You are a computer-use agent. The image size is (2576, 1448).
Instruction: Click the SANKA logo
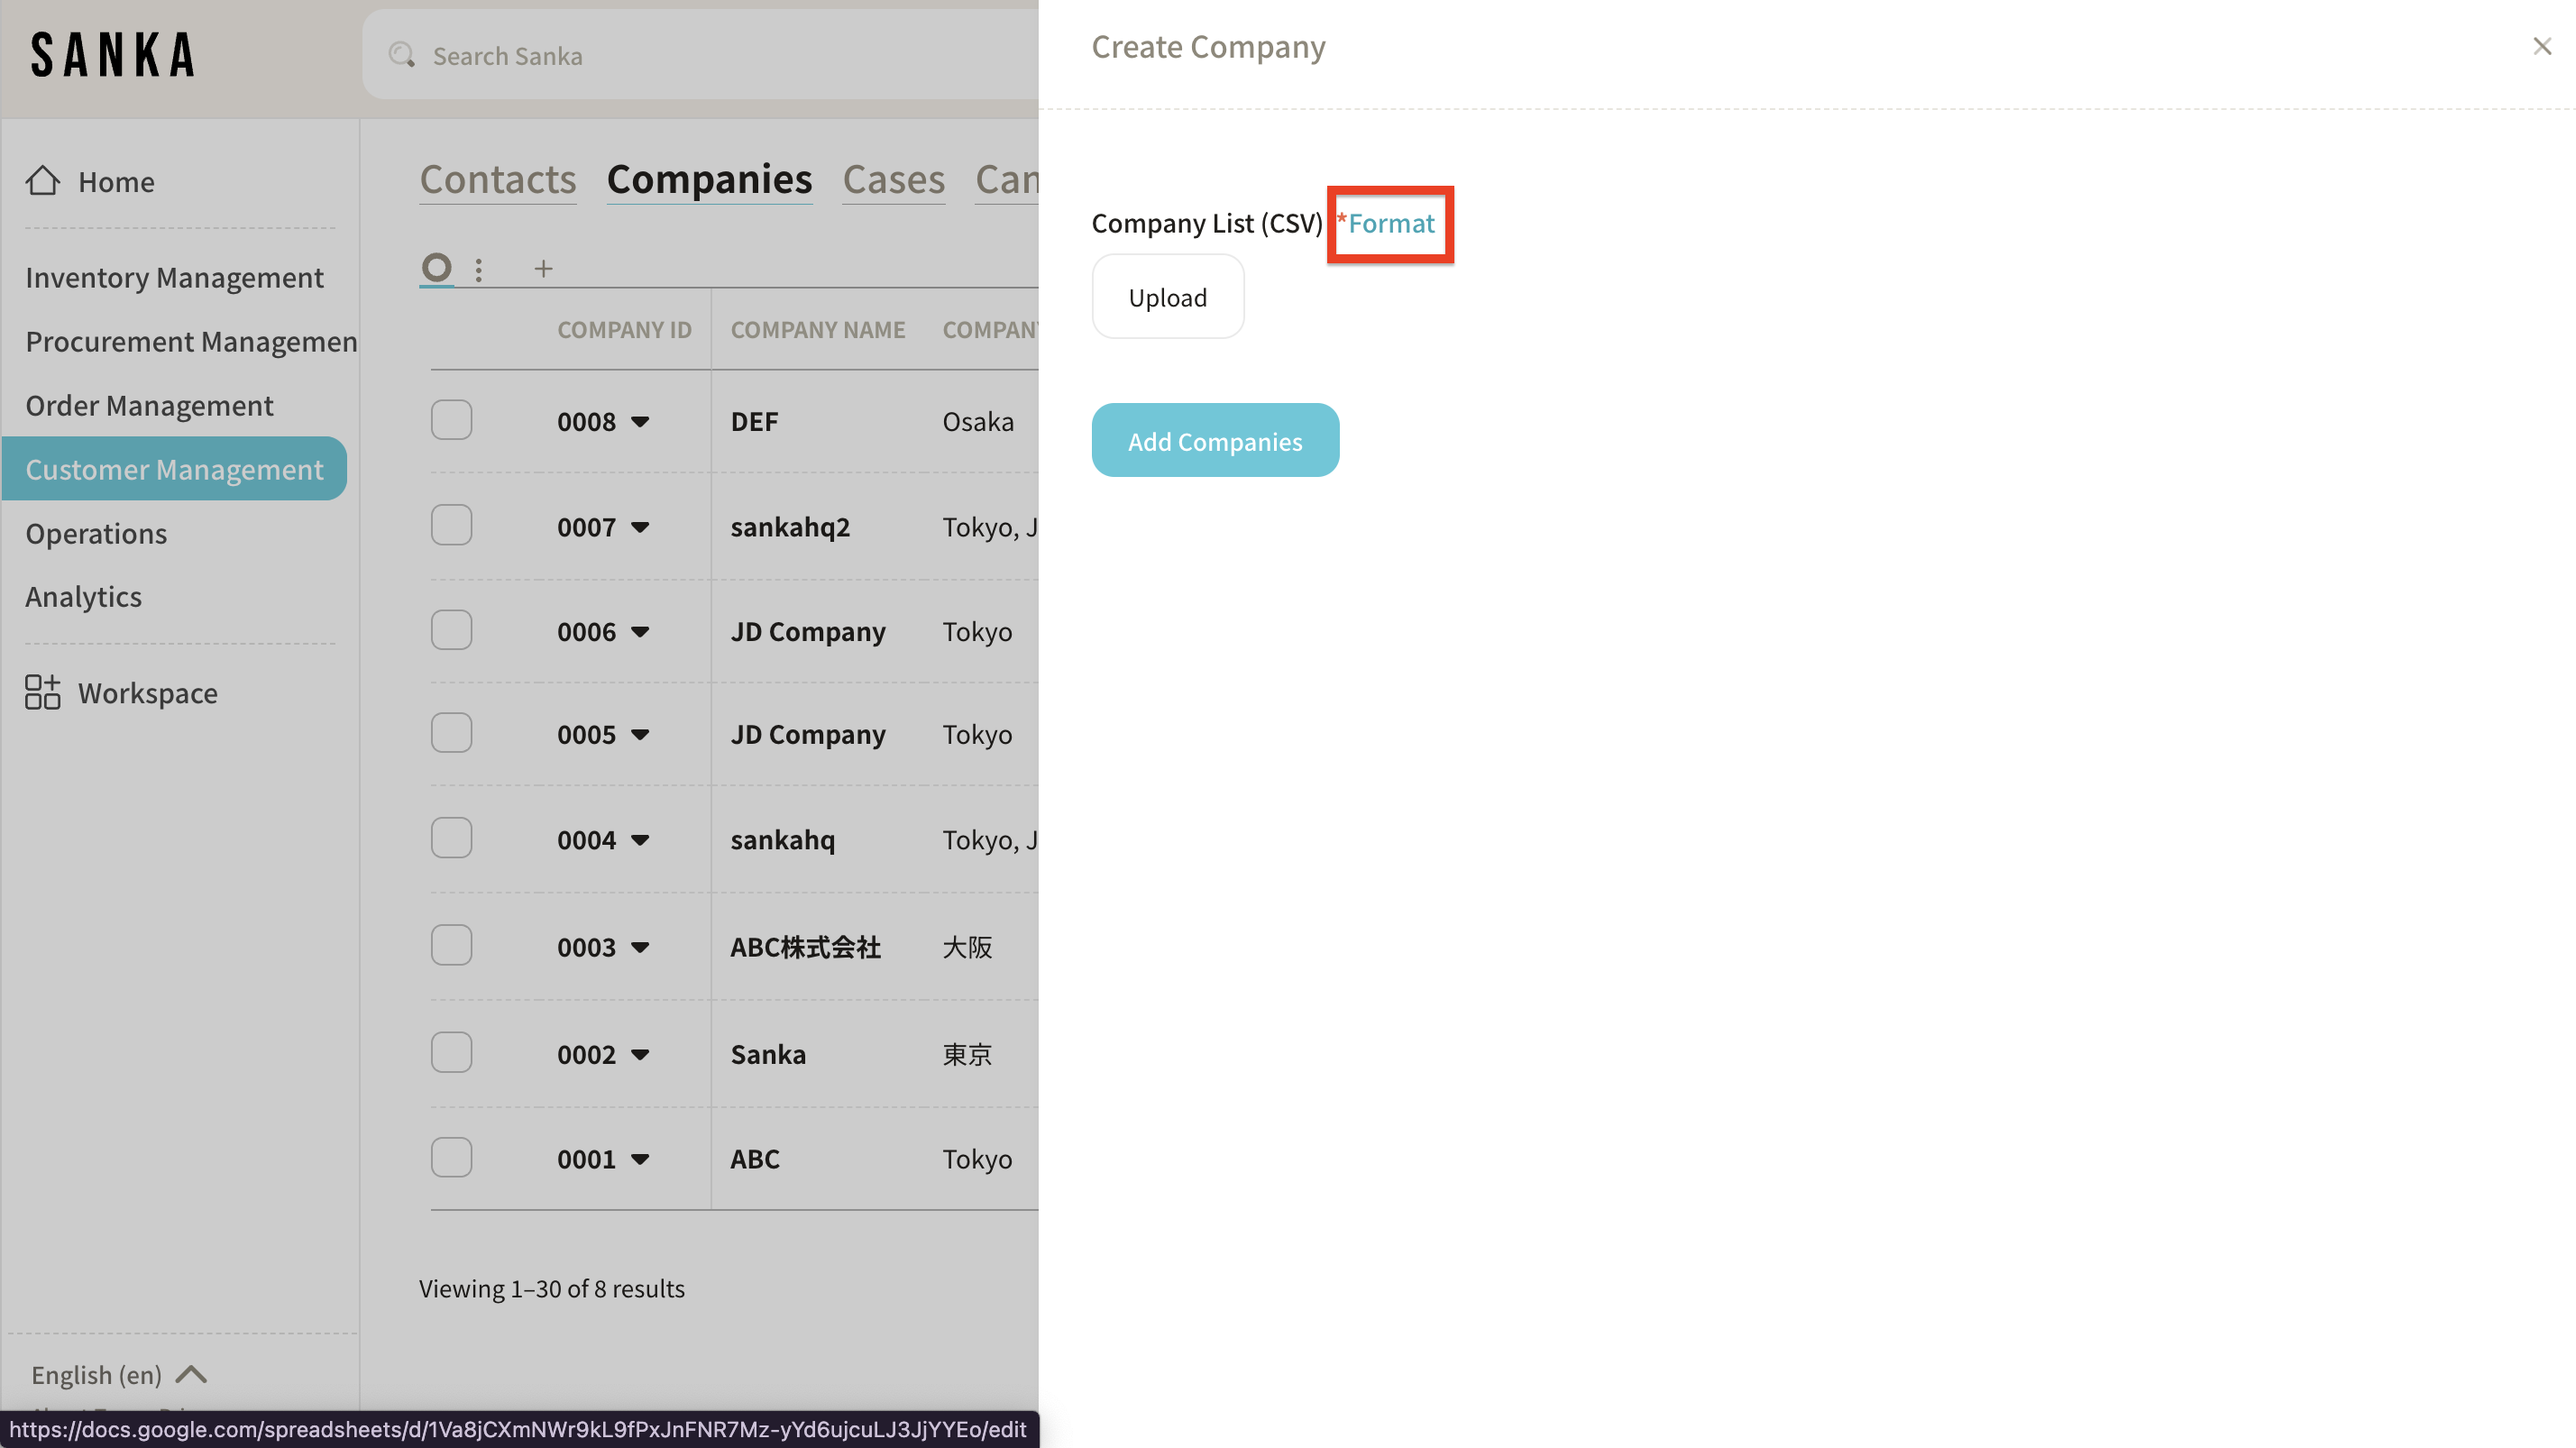pos(112,55)
